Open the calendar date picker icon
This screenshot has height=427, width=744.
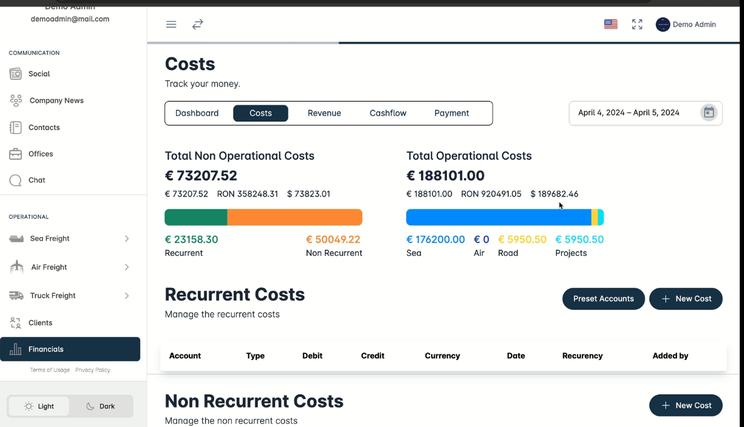point(708,113)
